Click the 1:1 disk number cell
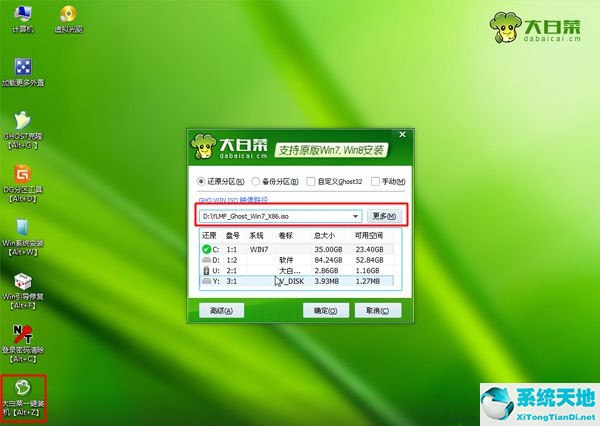600x426 pixels. click(232, 250)
